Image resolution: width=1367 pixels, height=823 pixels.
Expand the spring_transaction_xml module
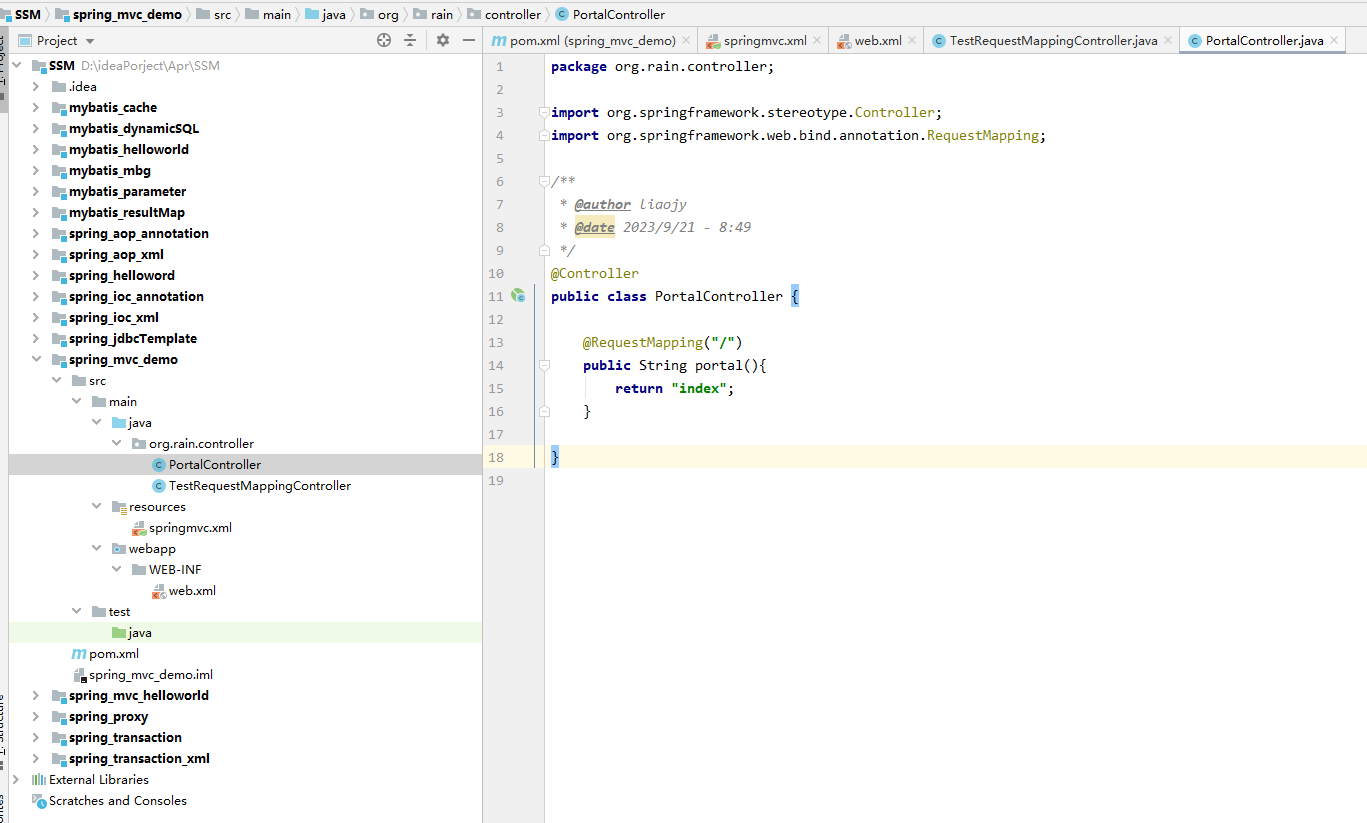click(x=36, y=758)
